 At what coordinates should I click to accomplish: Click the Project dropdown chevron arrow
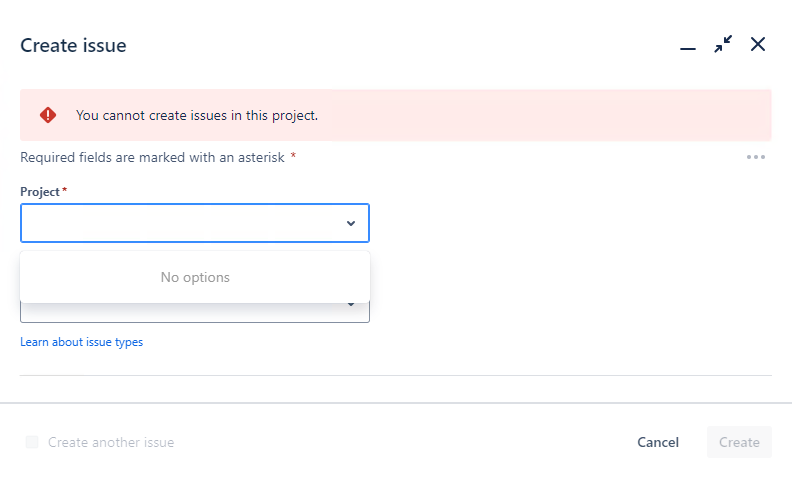351,223
